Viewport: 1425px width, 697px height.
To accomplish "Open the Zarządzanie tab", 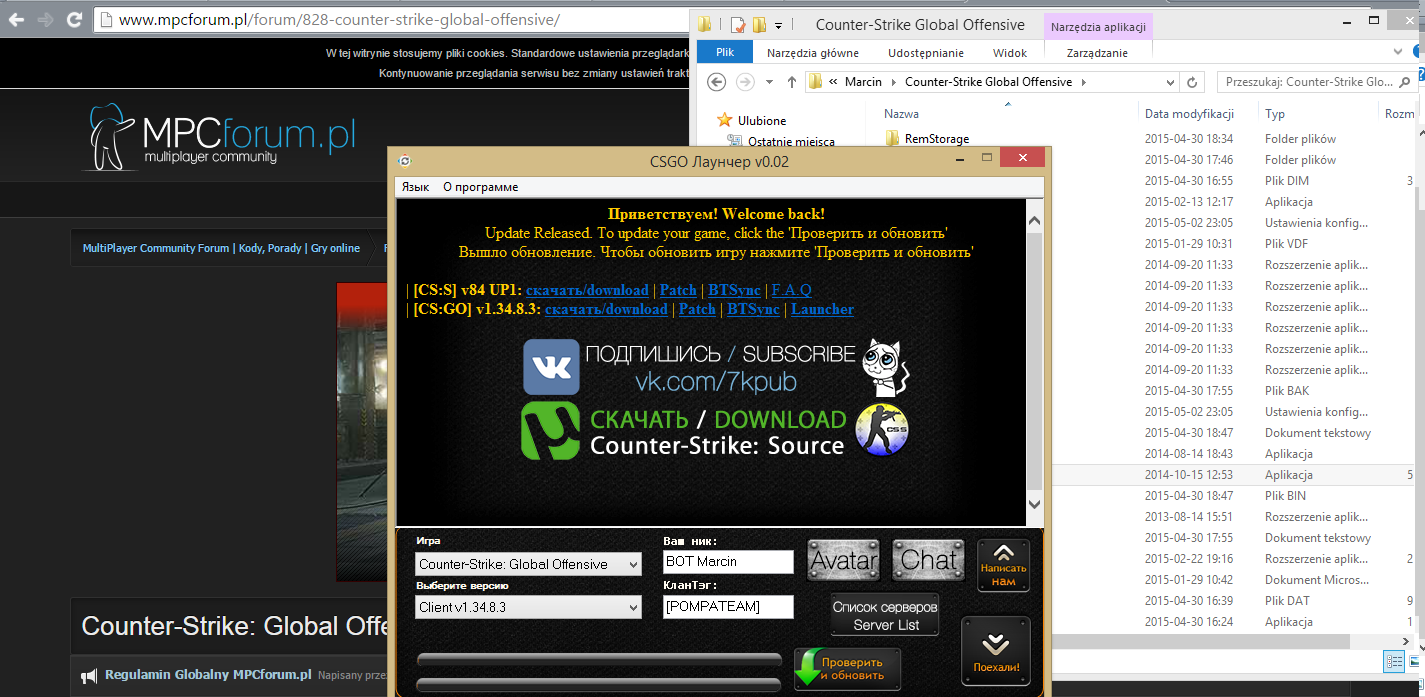I will point(1097,53).
